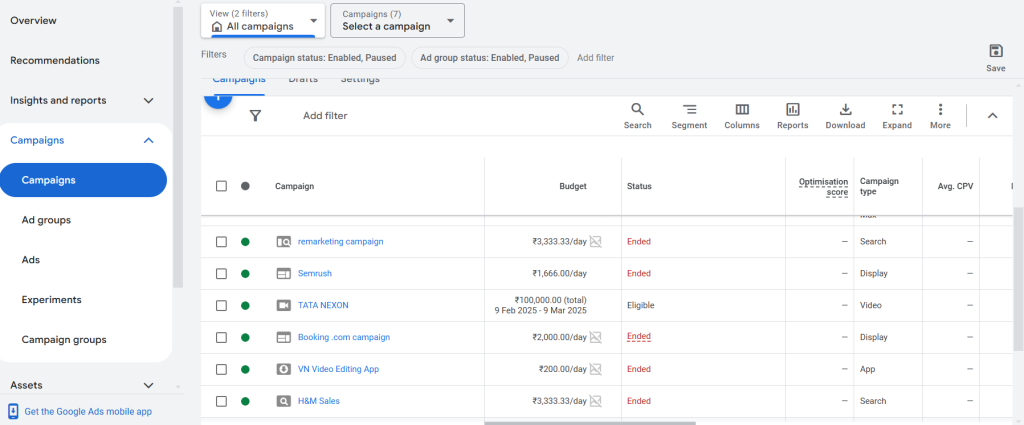Screen dimensions: 1024x425
Task: Expand the Assets sidebar section
Action: 148,385
